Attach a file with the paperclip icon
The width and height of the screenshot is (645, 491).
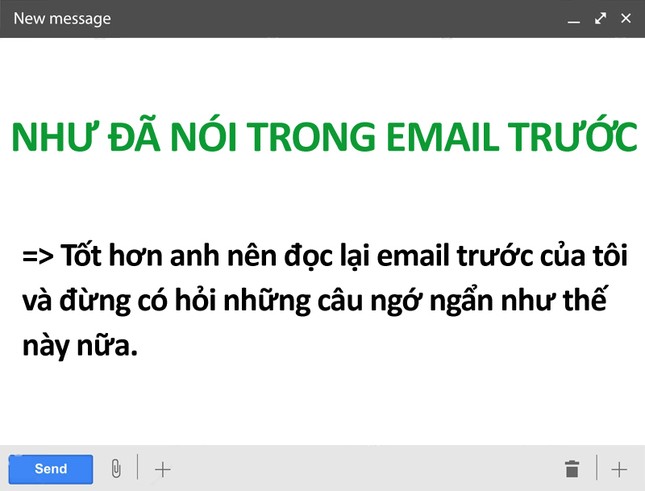(116, 468)
